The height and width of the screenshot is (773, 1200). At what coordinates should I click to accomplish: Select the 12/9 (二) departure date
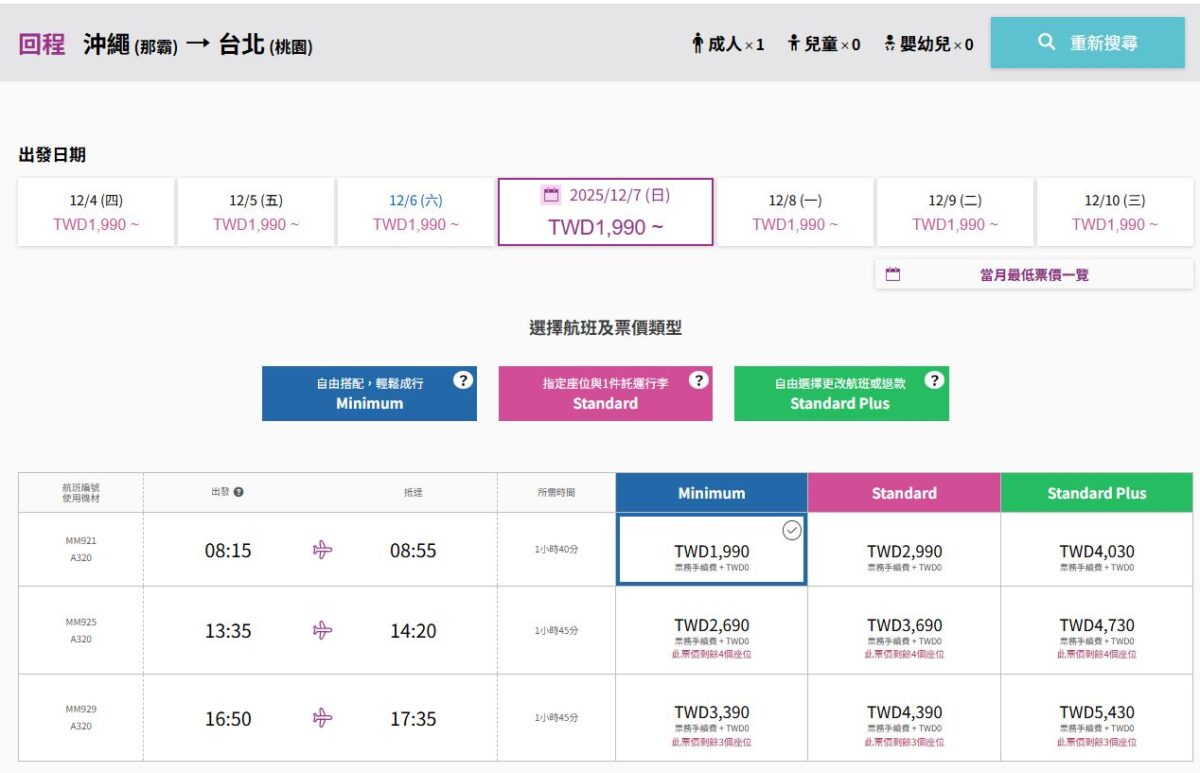[x=955, y=212]
